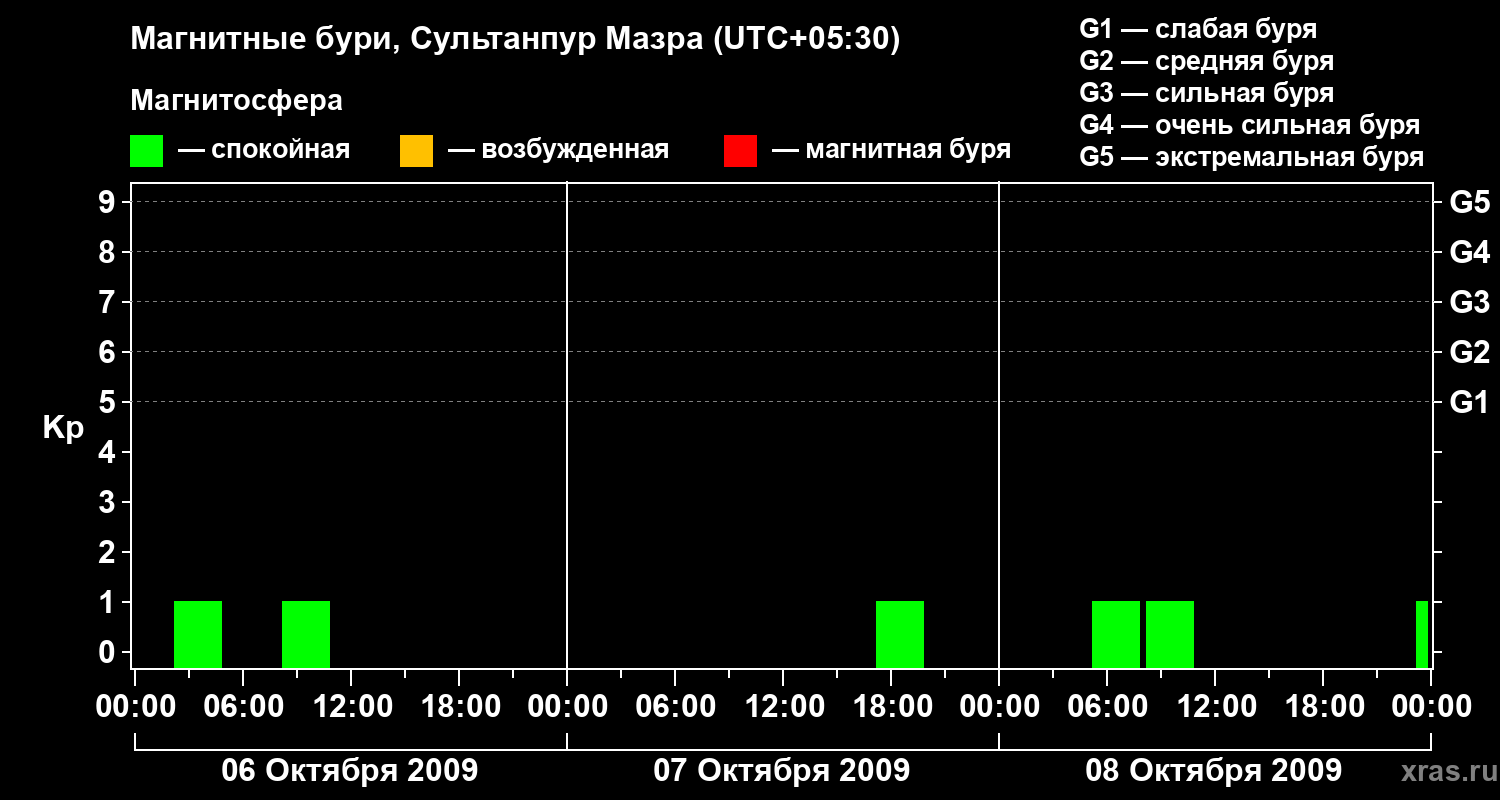Select the second green bar on 06 Октября

click(306, 634)
